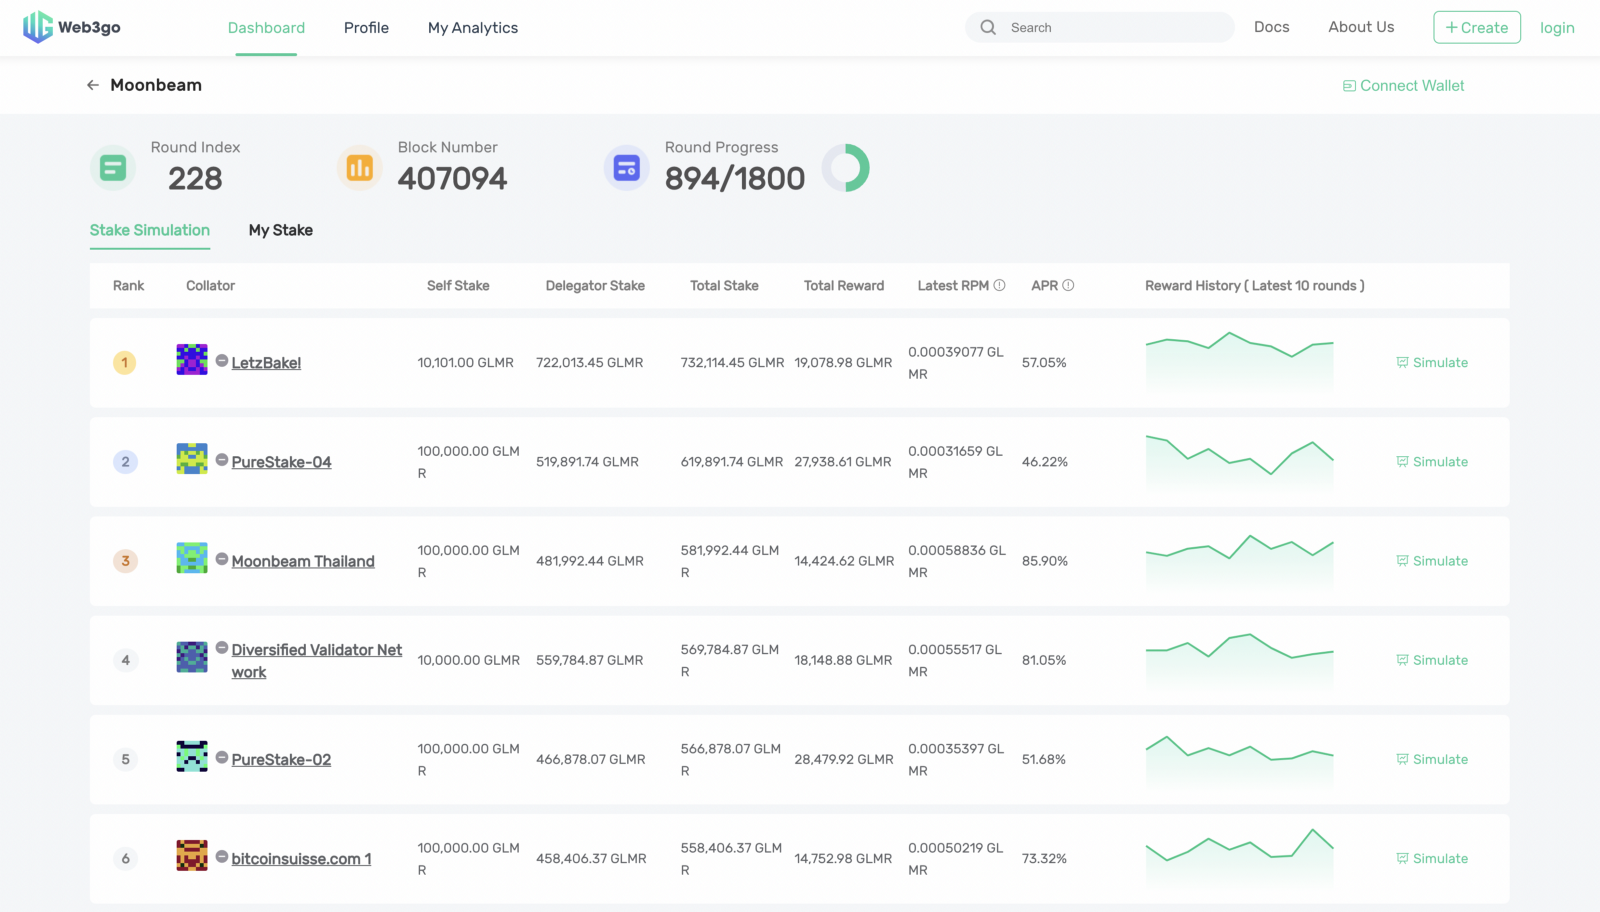
Task: Switch to the My Stake tab
Action: (x=281, y=230)
